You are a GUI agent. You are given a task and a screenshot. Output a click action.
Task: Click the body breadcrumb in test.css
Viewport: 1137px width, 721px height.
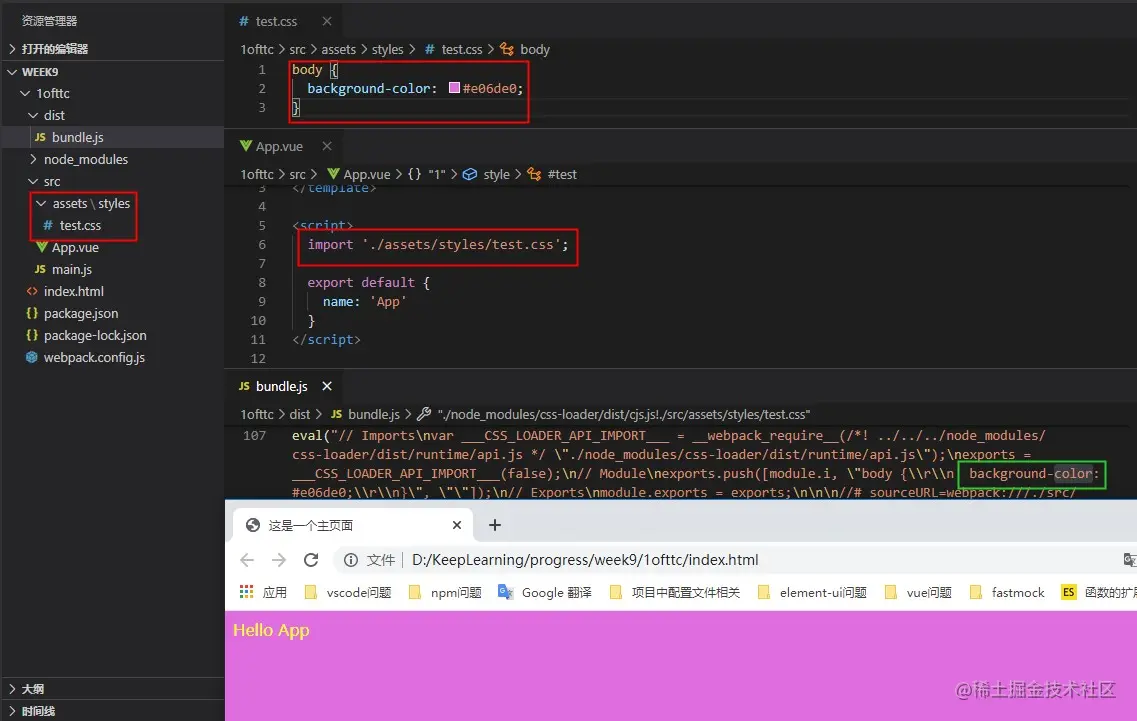(x=534, y=49)
